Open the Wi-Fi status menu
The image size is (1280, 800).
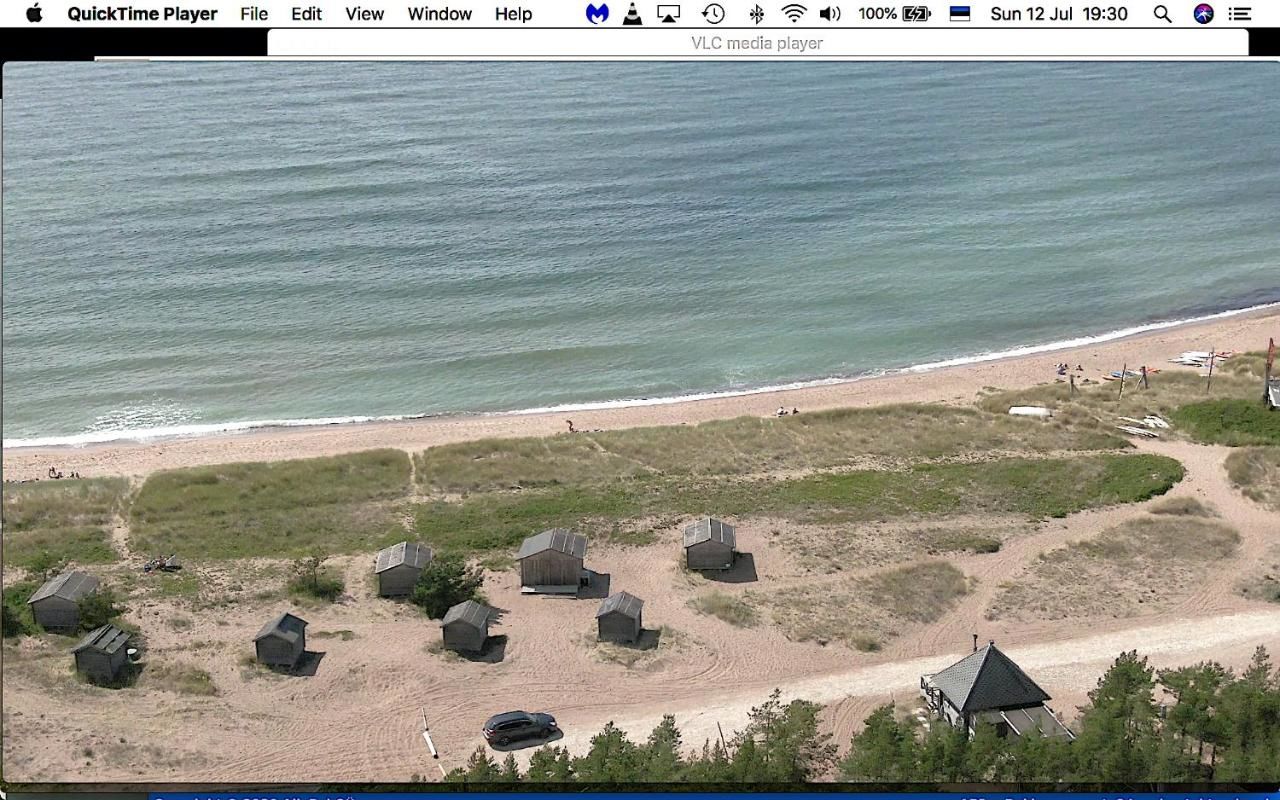(794, 14)
